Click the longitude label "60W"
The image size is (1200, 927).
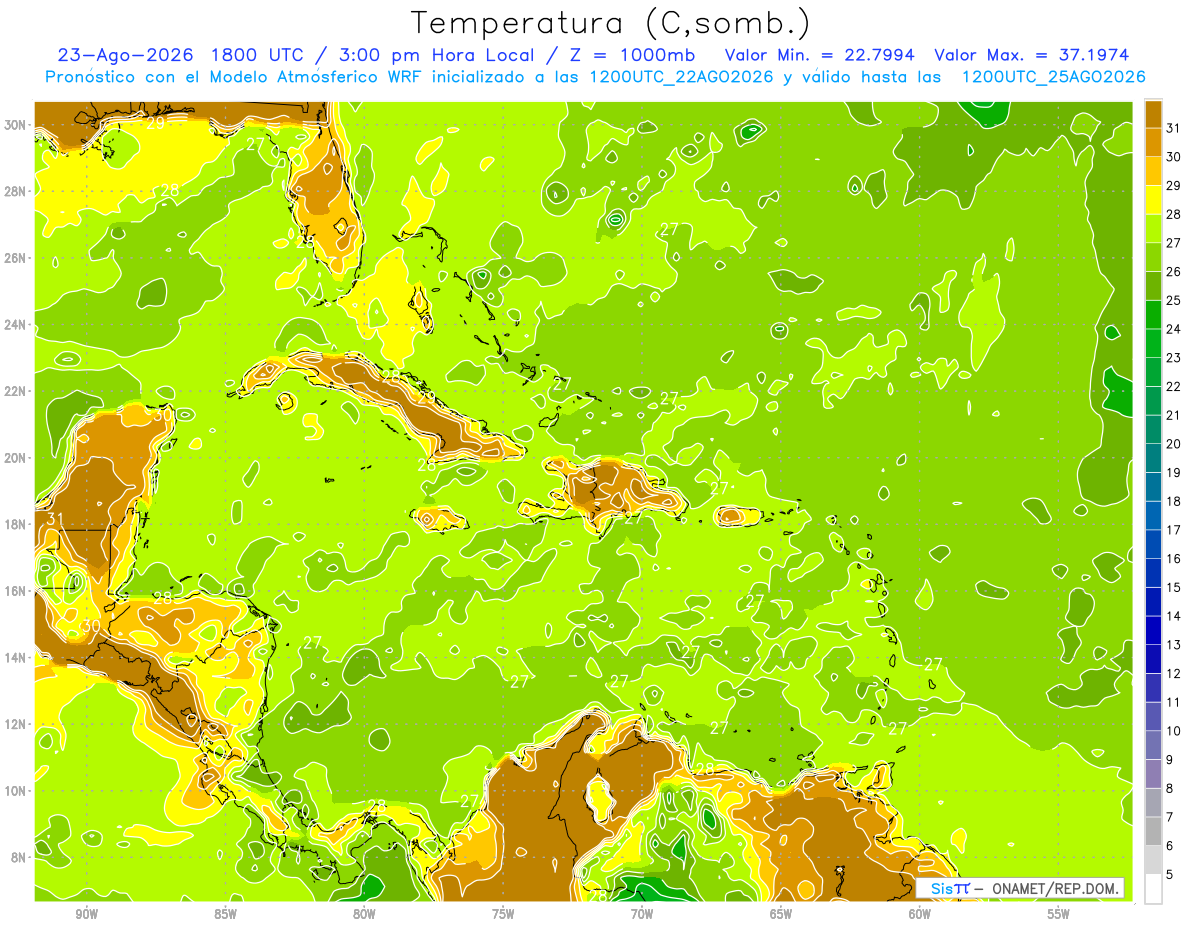920,914
